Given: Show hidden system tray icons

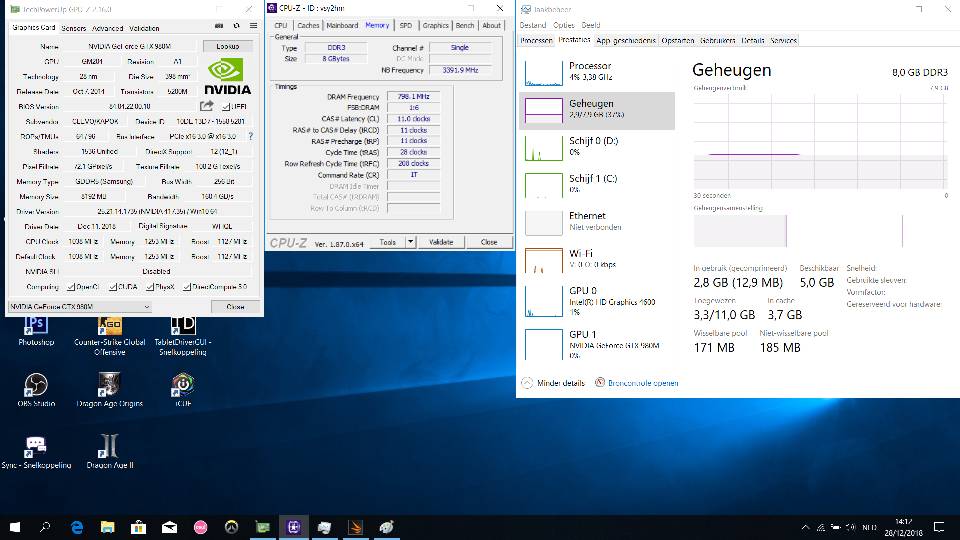Looking at the screenshot, I should (806, 527).
